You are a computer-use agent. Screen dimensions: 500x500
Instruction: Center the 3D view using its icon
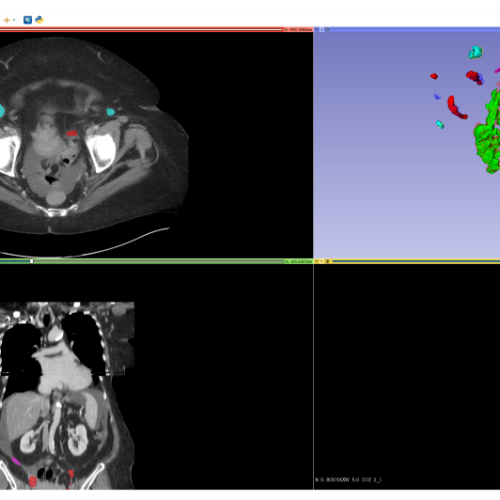pos(327,29)
